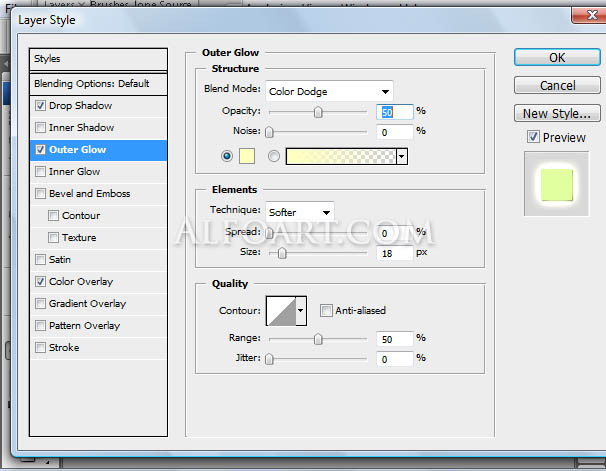
Task: Click the Cancel button
Action: tap(557, 85)
